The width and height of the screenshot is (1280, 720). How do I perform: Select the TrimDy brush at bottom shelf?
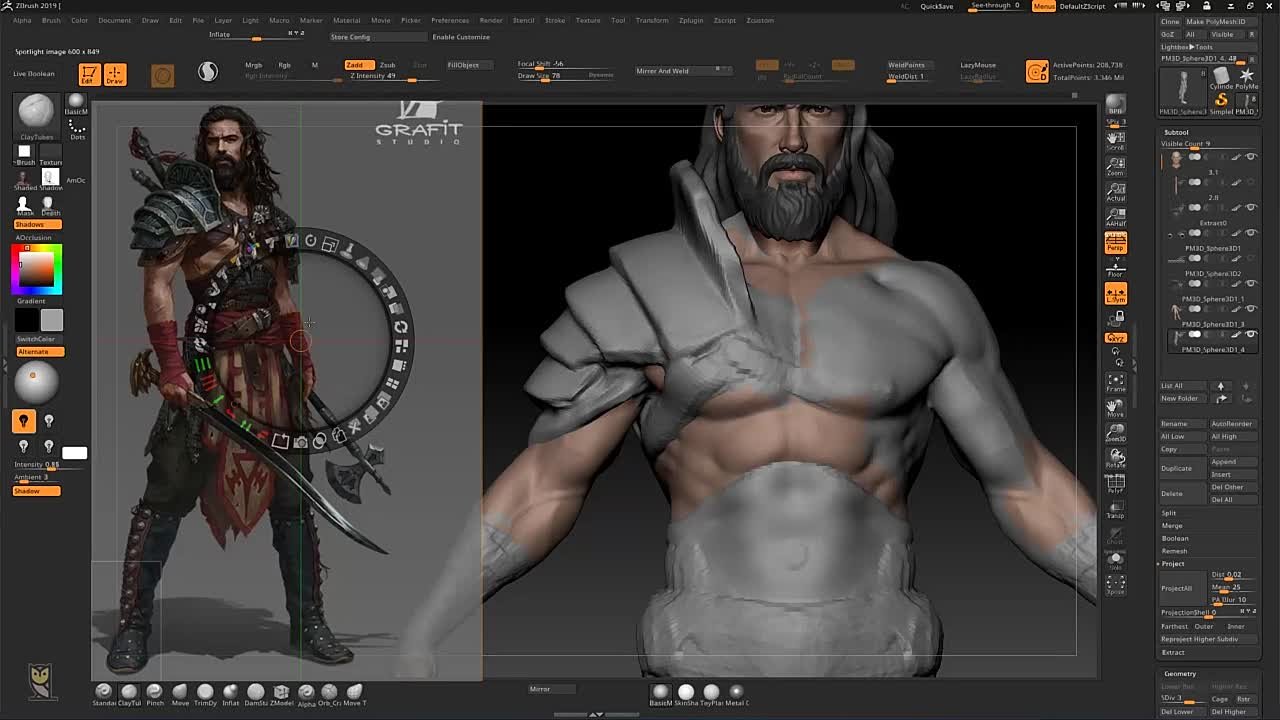(x=205, y=694)
